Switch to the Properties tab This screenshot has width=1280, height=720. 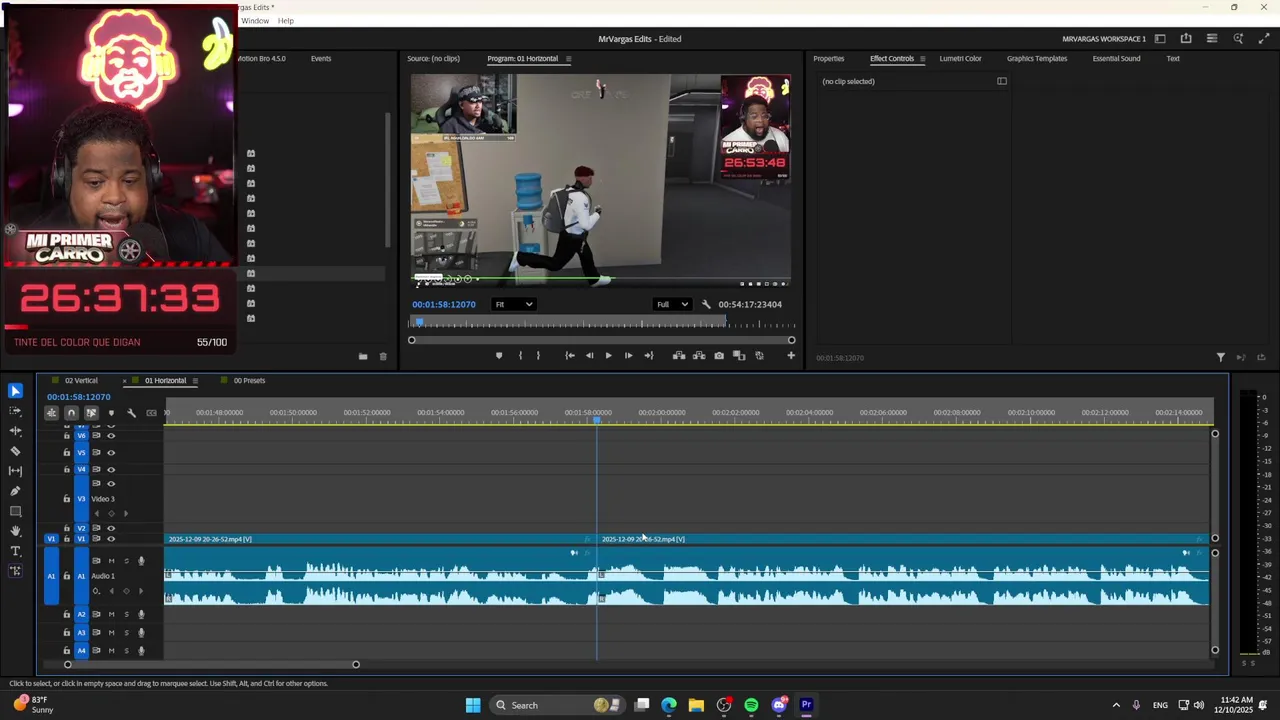click(829, 59)
